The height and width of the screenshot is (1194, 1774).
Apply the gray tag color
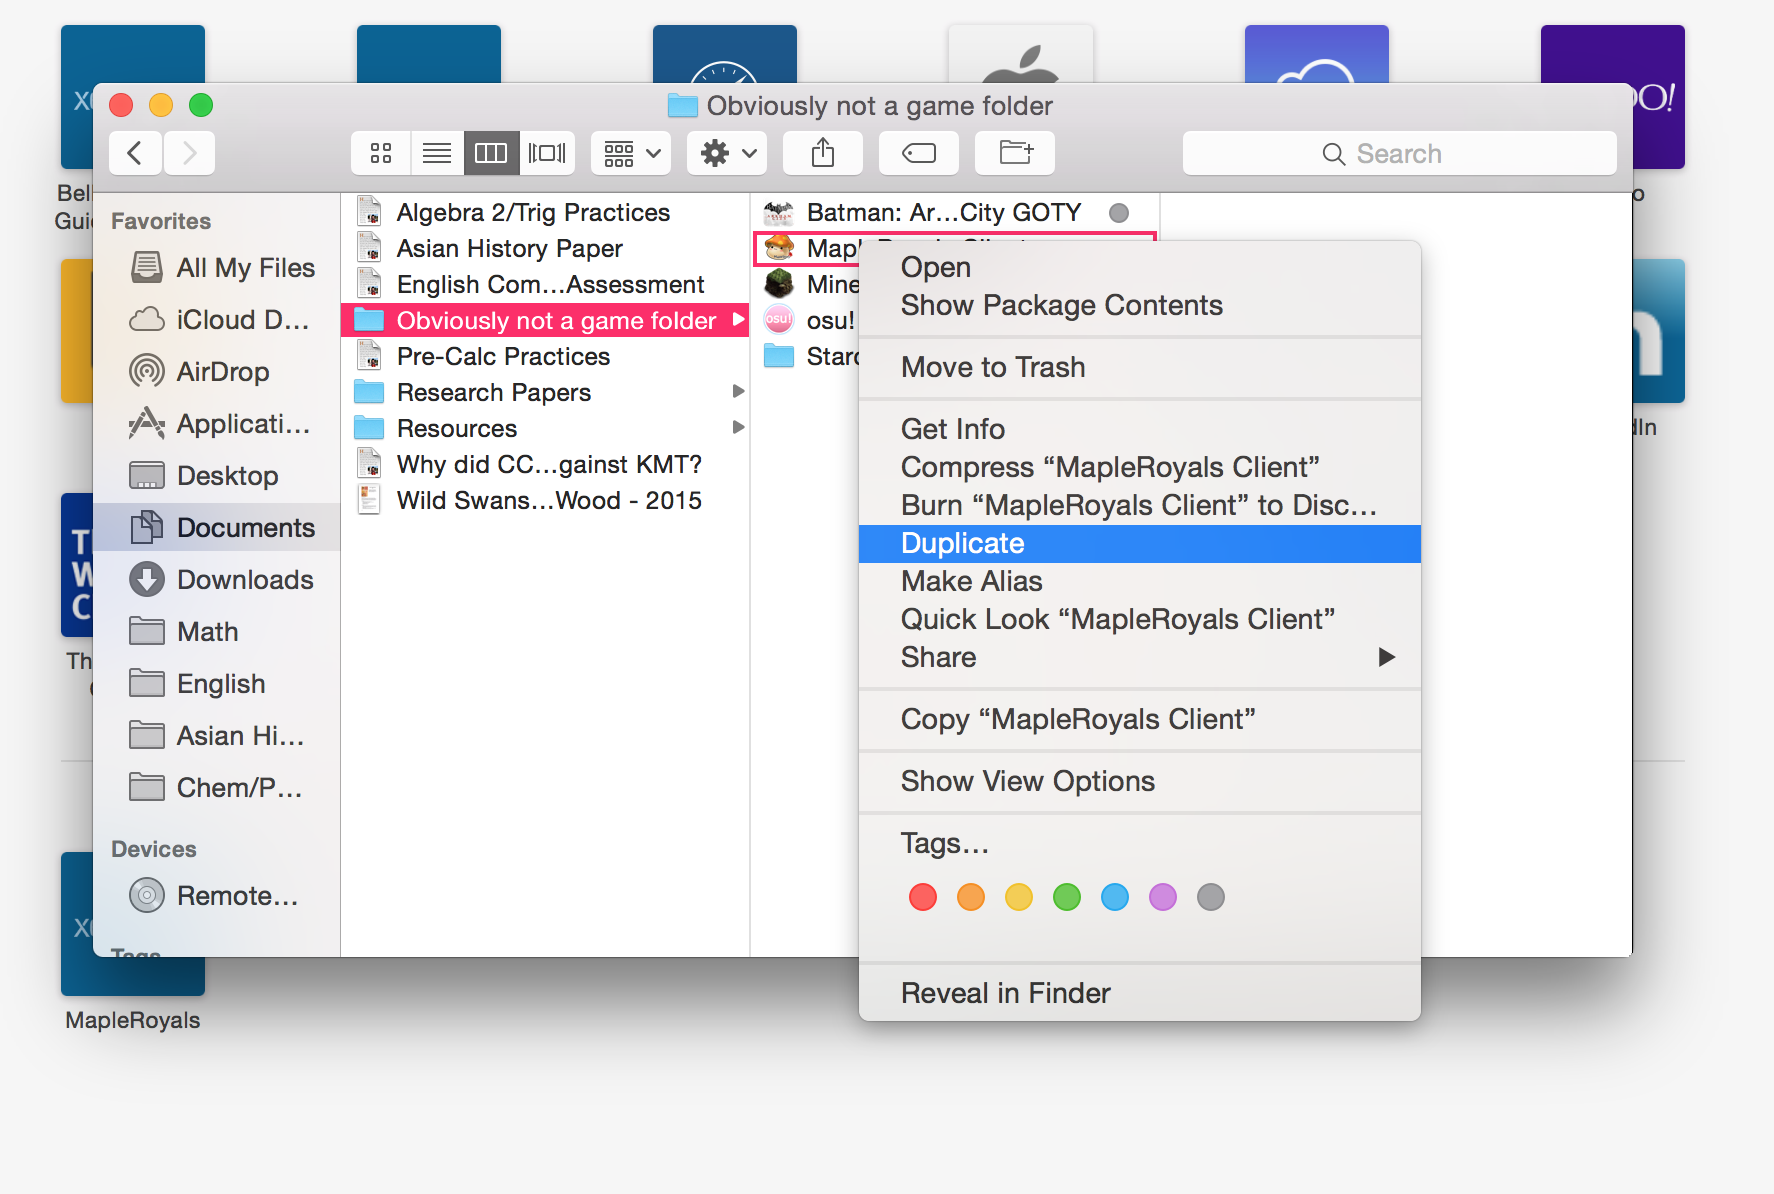click(1211, 897)
